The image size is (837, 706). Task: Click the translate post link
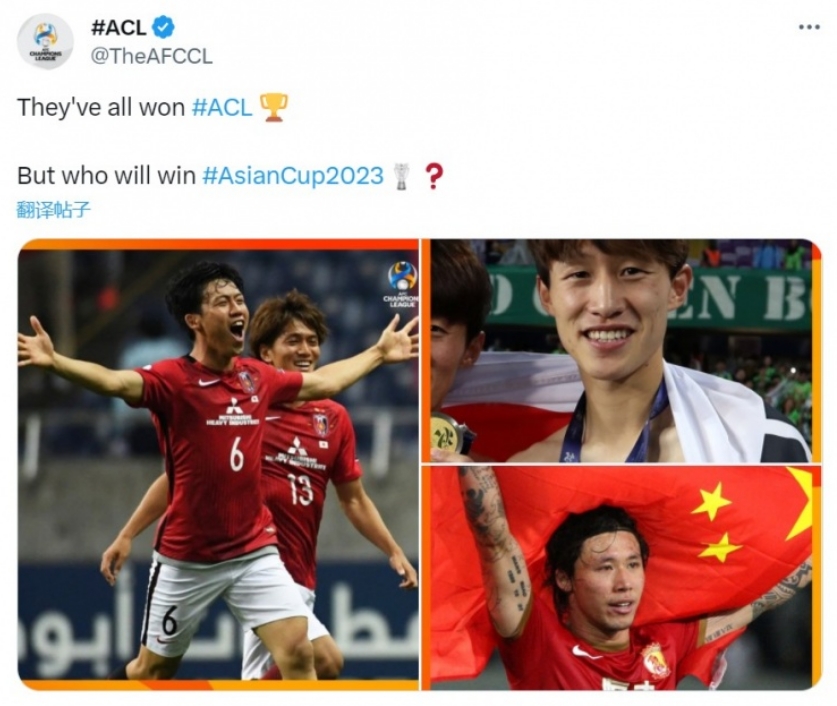tap(53, 210)
